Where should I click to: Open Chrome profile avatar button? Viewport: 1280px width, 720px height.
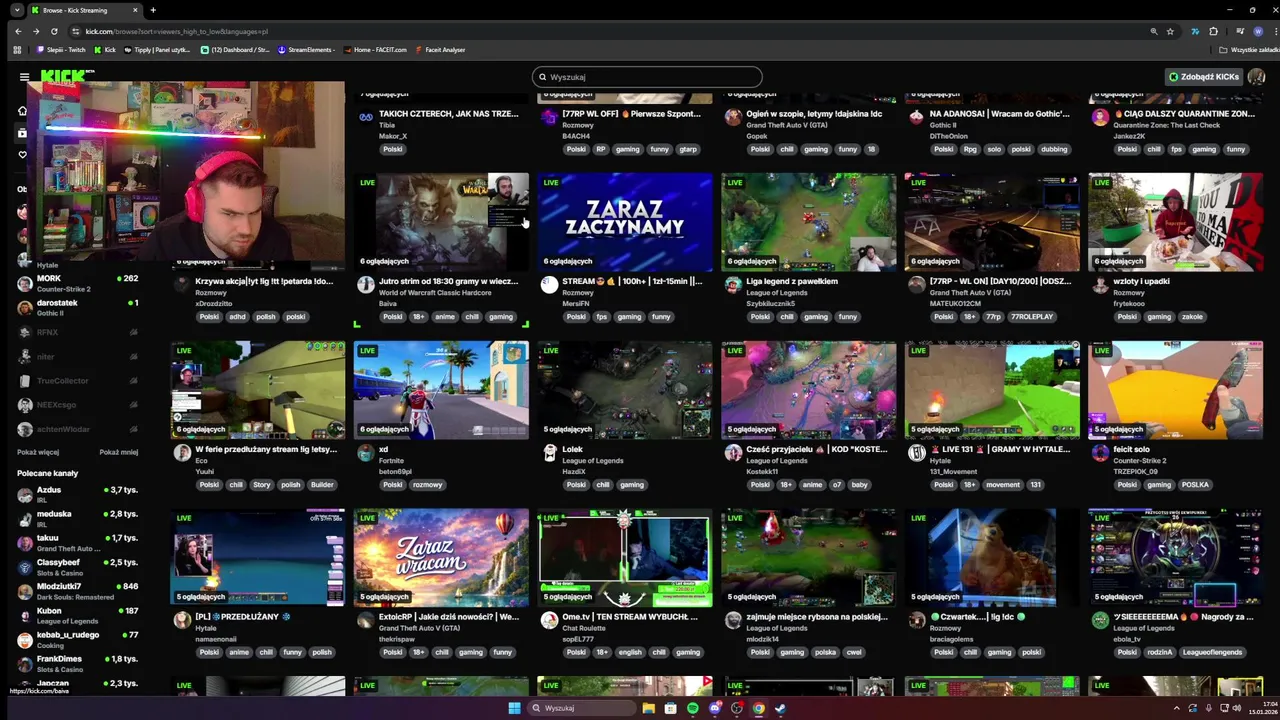point(1258,31)
